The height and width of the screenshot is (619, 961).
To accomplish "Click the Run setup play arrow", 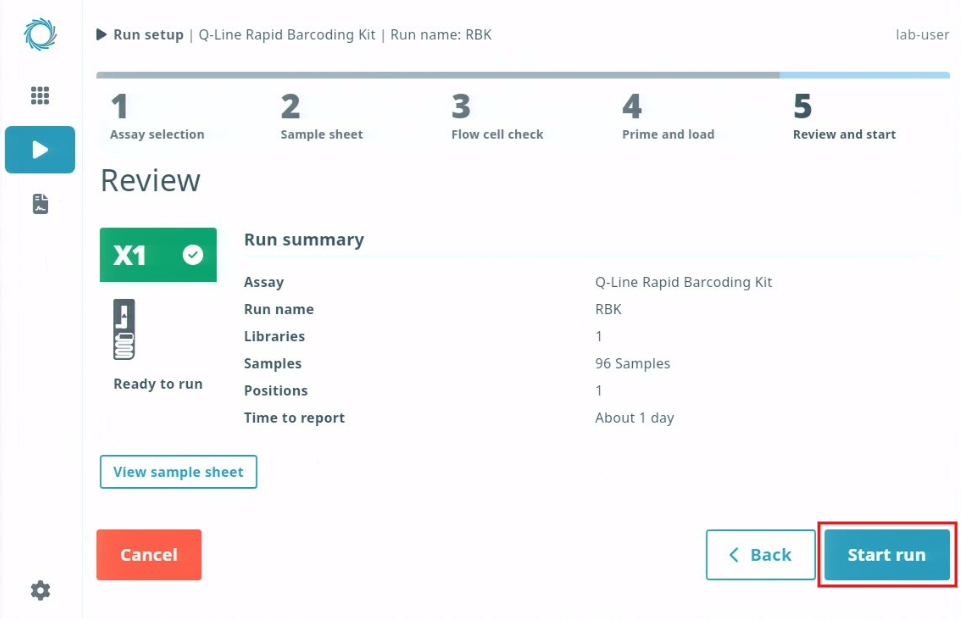I will point(101,34).
